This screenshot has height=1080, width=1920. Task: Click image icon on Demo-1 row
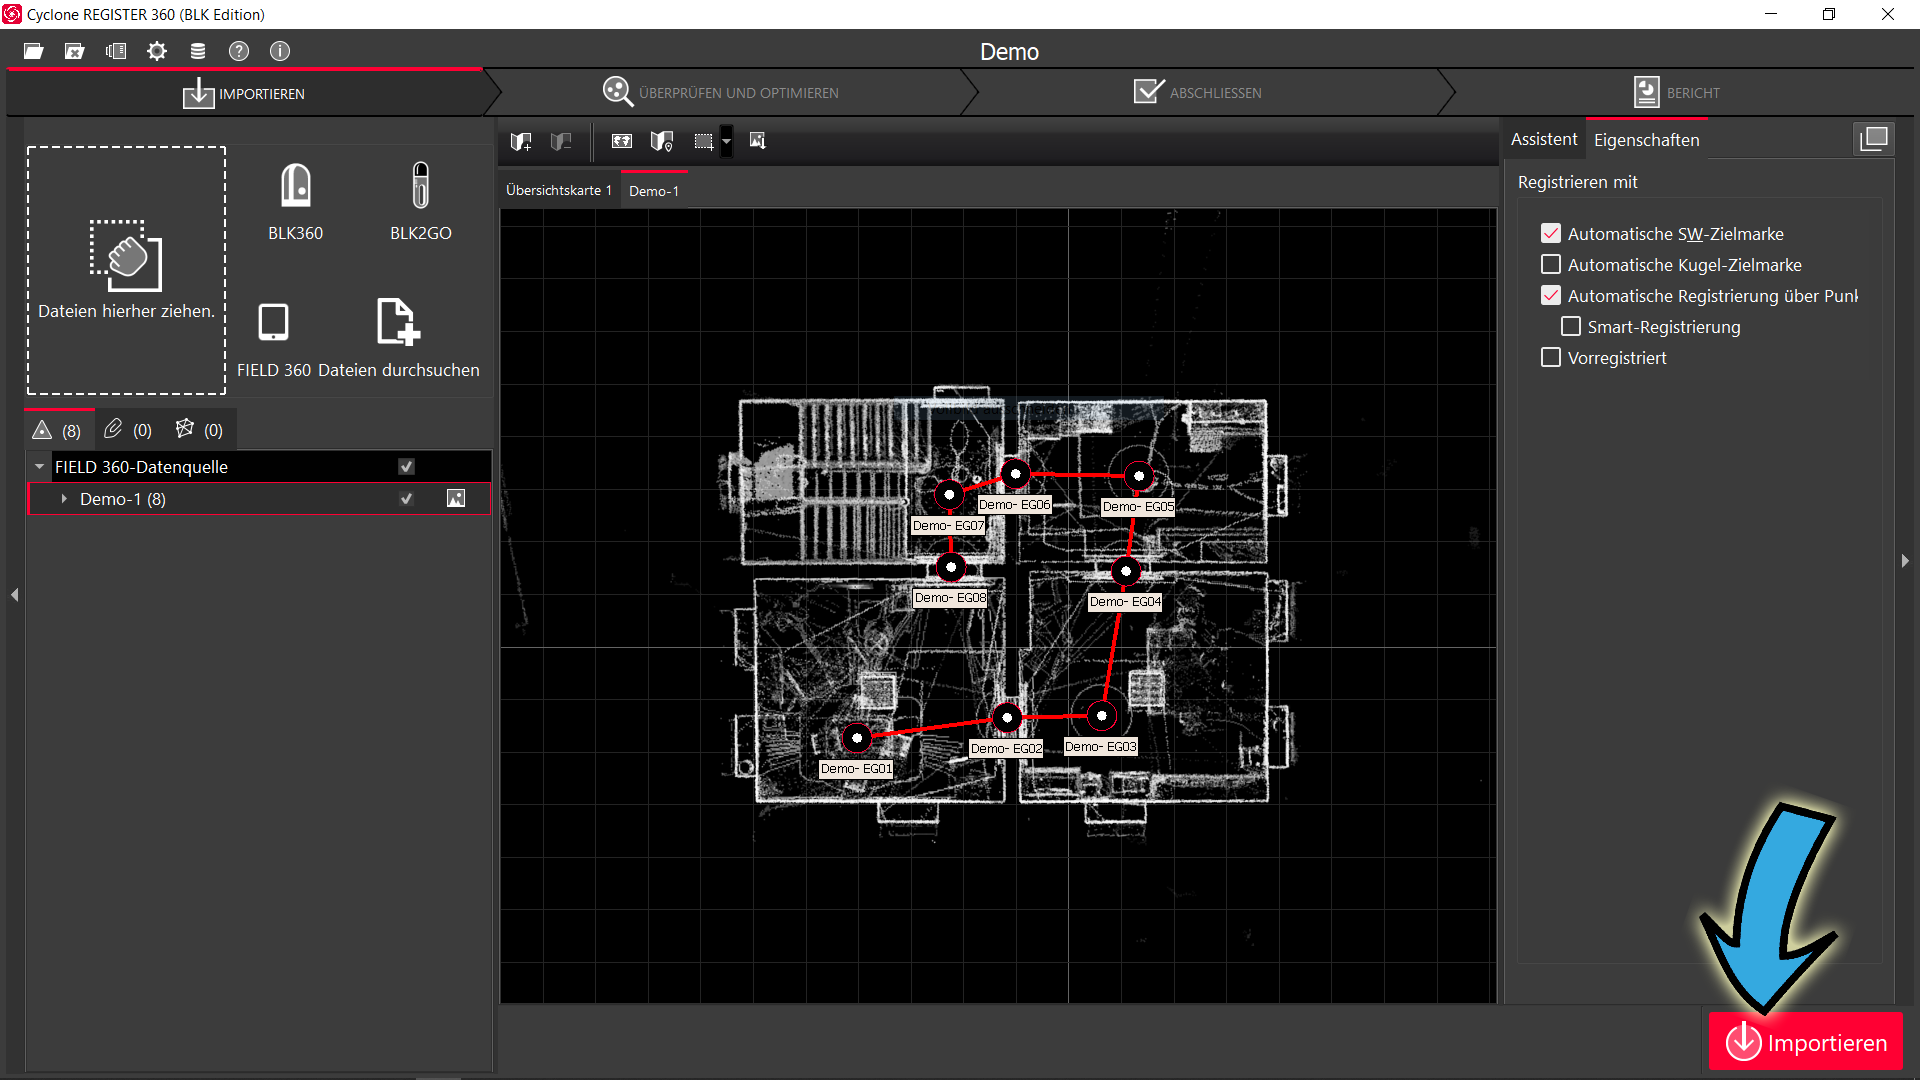[x=456, y=499]
